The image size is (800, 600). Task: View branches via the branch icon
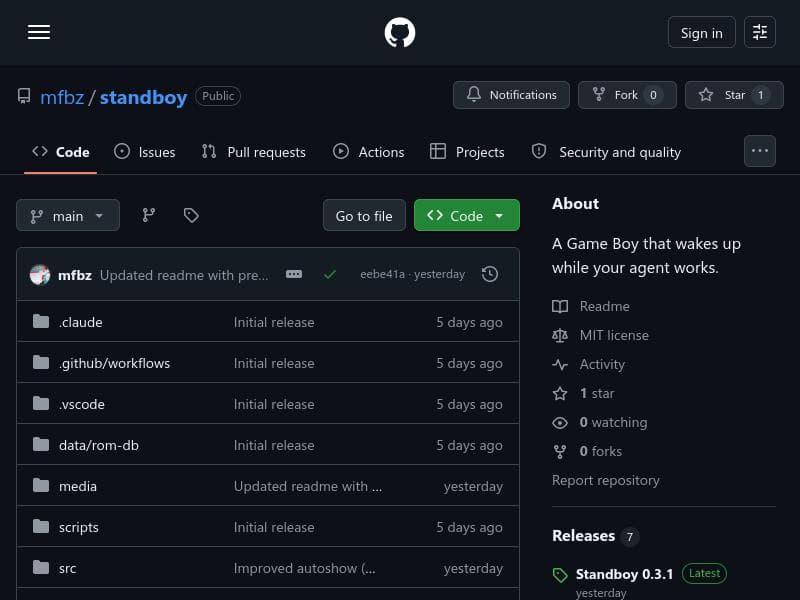pyautogui.click(x=148, y=215)
